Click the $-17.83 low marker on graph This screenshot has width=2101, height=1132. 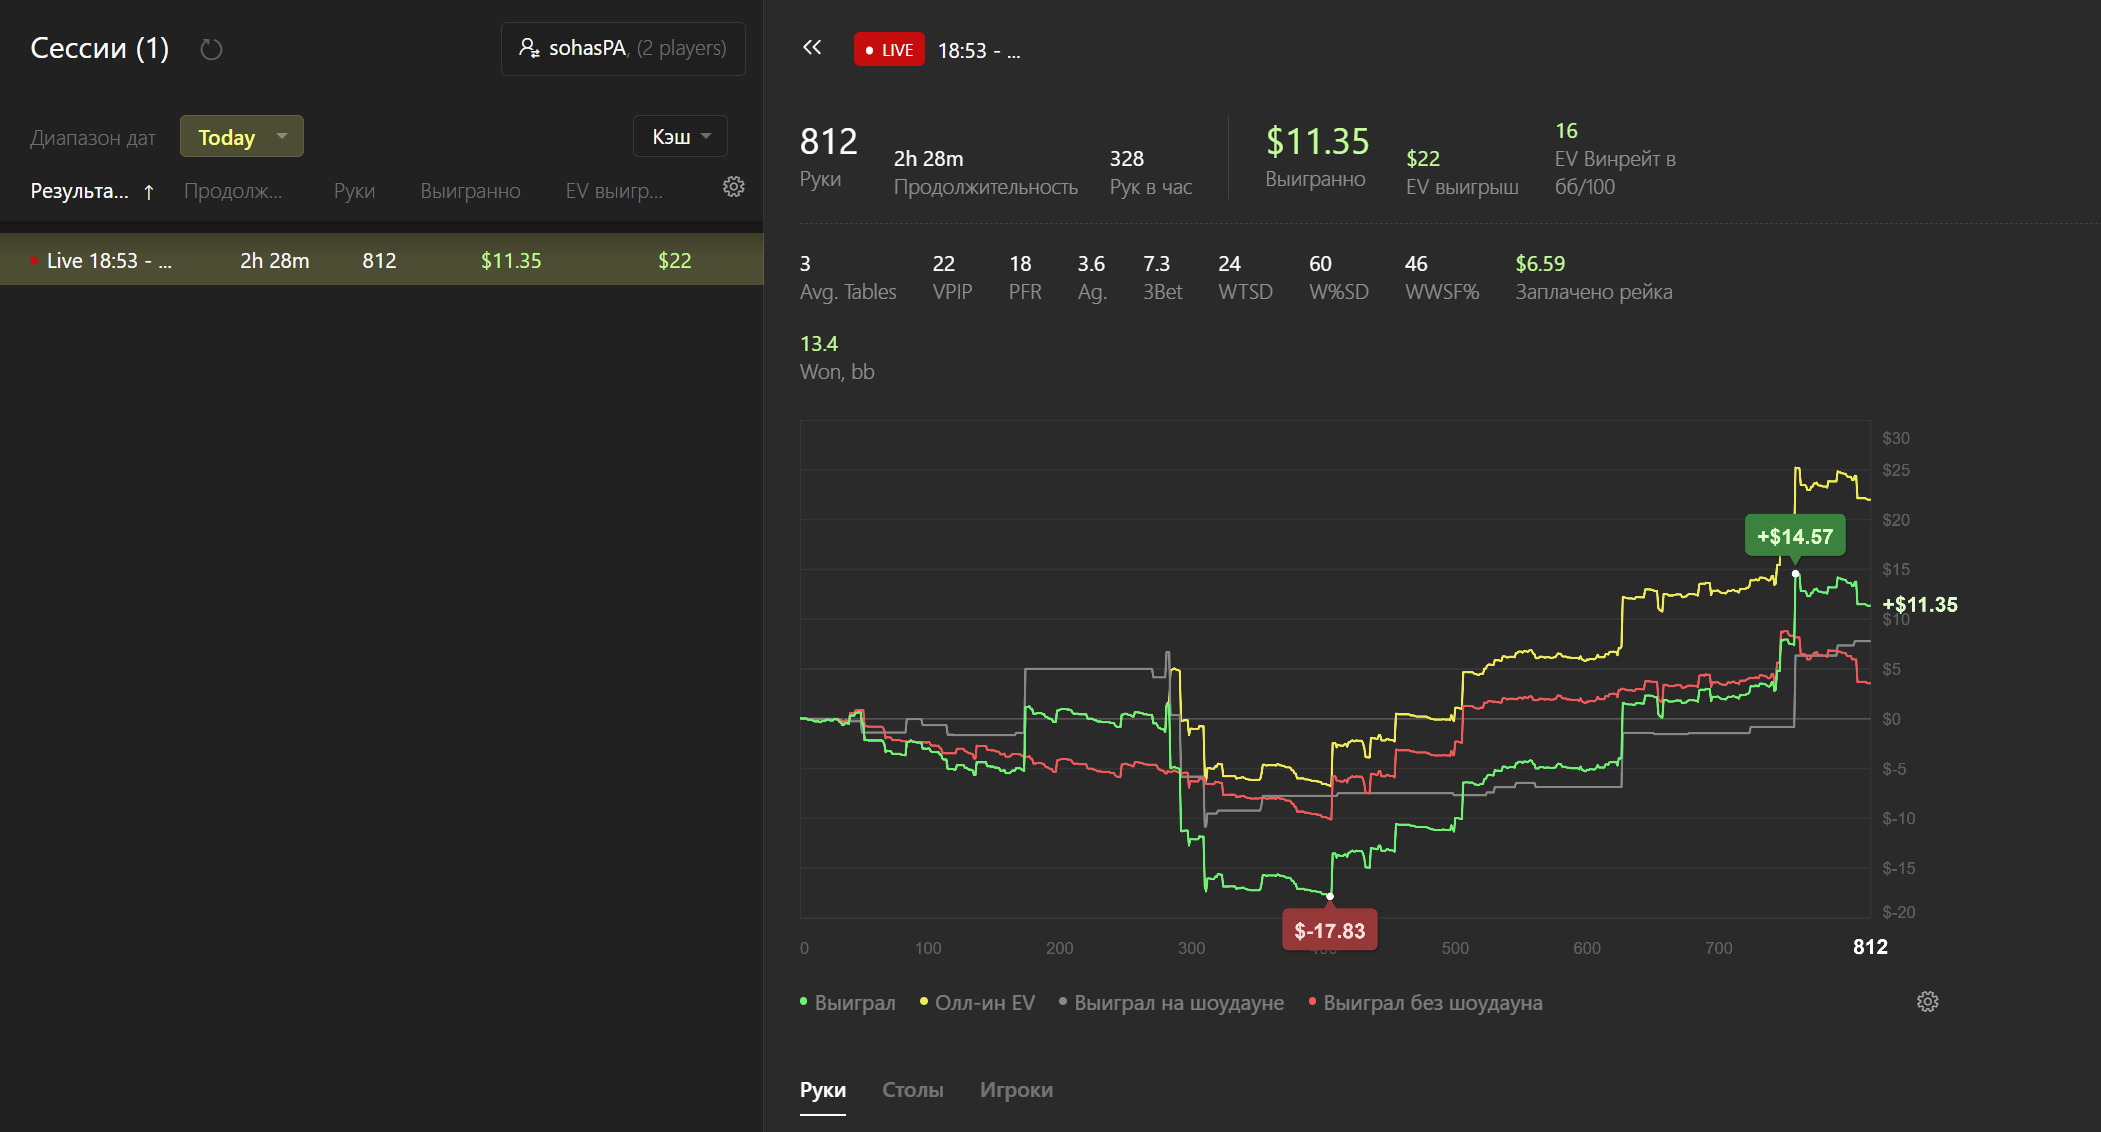[x=1330, y=931]
